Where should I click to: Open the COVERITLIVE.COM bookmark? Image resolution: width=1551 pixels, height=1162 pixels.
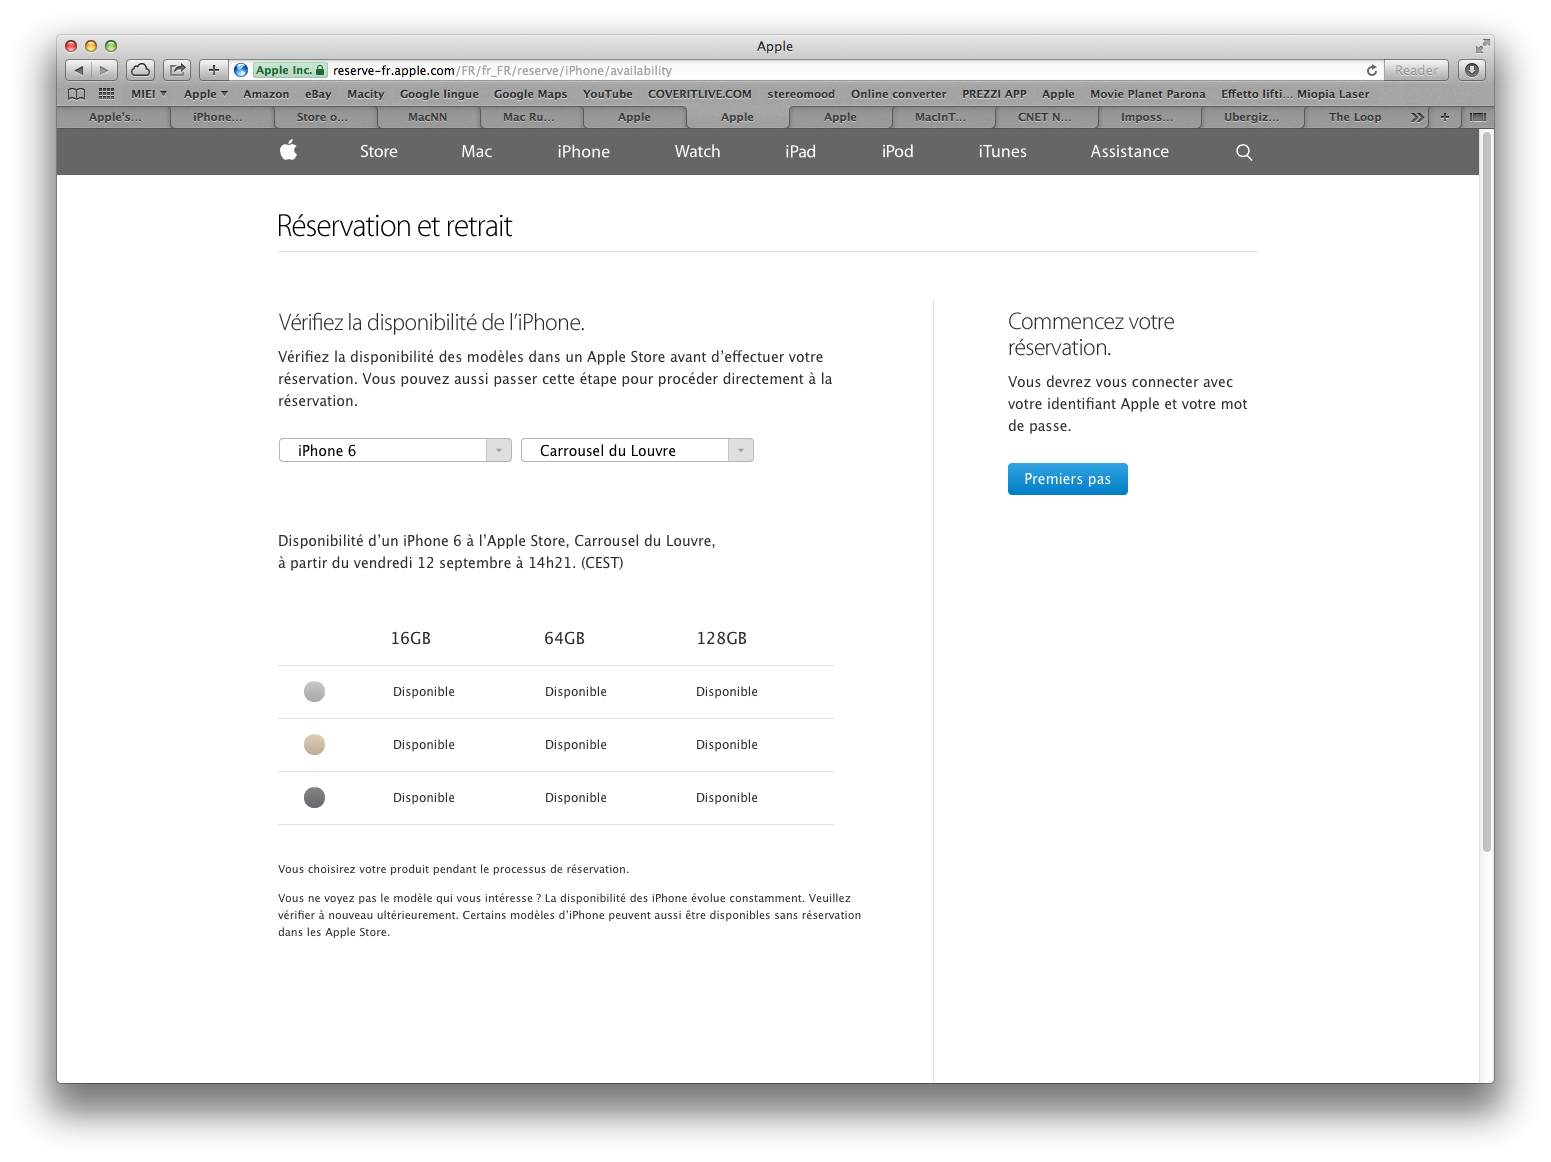click(700, 94)
